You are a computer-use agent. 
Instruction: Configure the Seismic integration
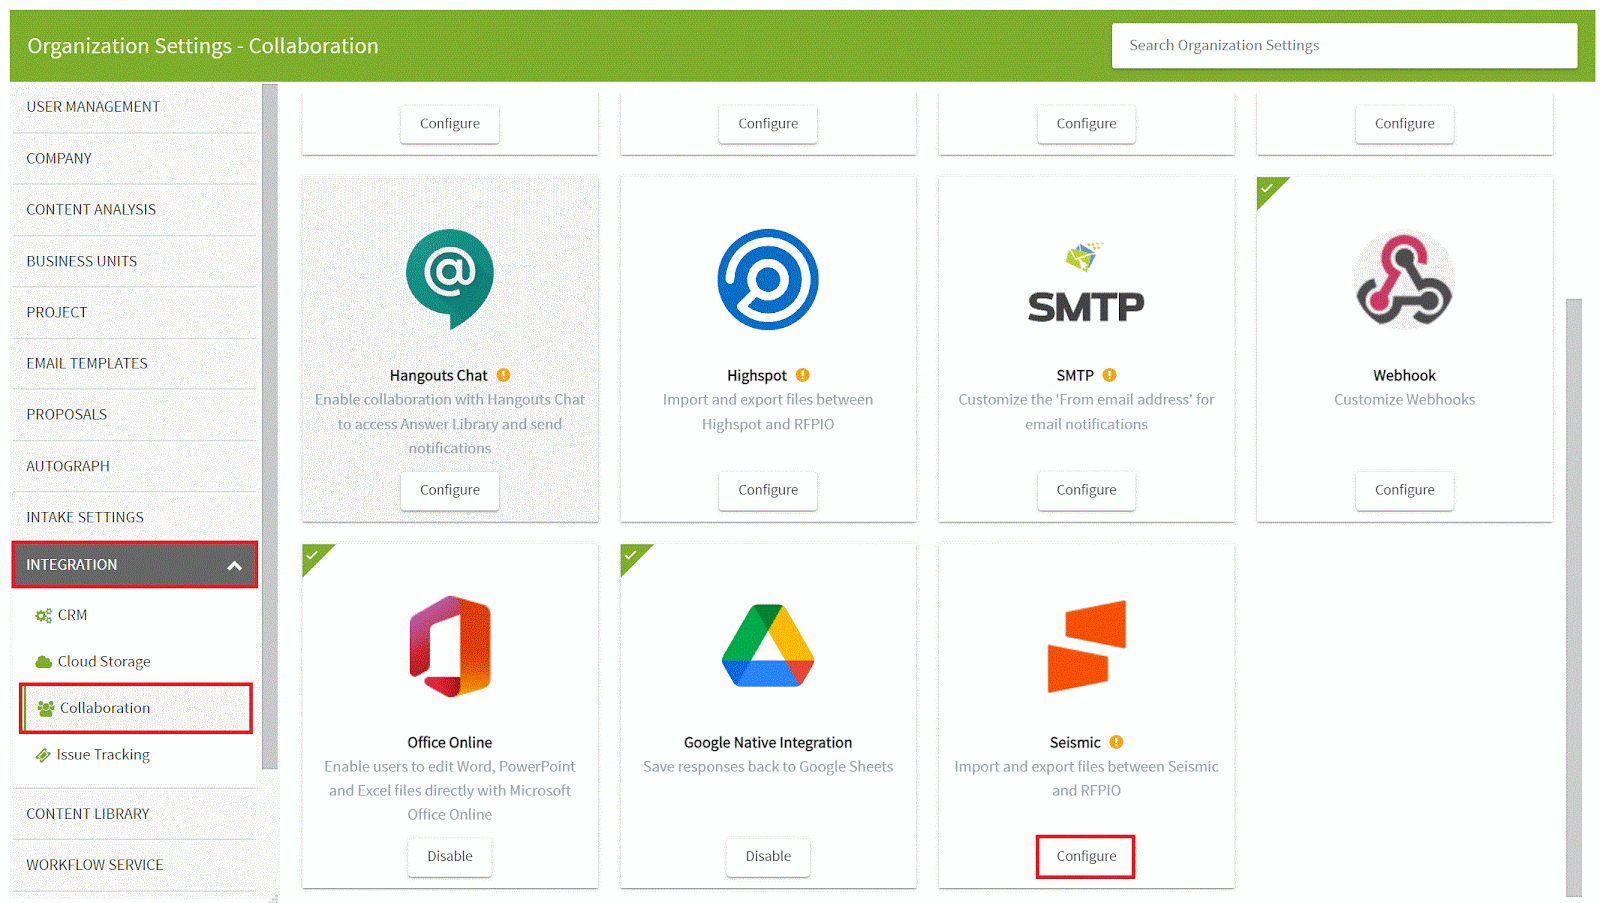1086,857
